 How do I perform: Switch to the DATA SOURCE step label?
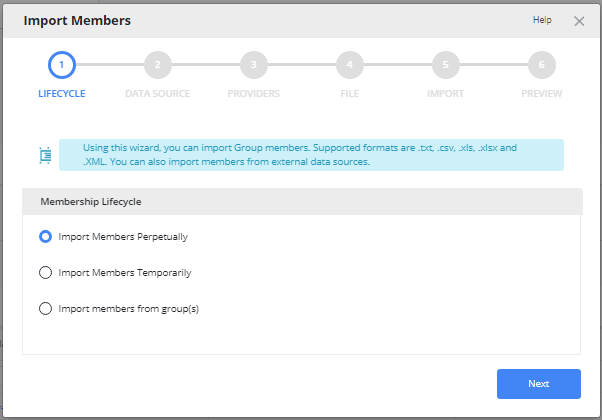(x=157, y=94)
